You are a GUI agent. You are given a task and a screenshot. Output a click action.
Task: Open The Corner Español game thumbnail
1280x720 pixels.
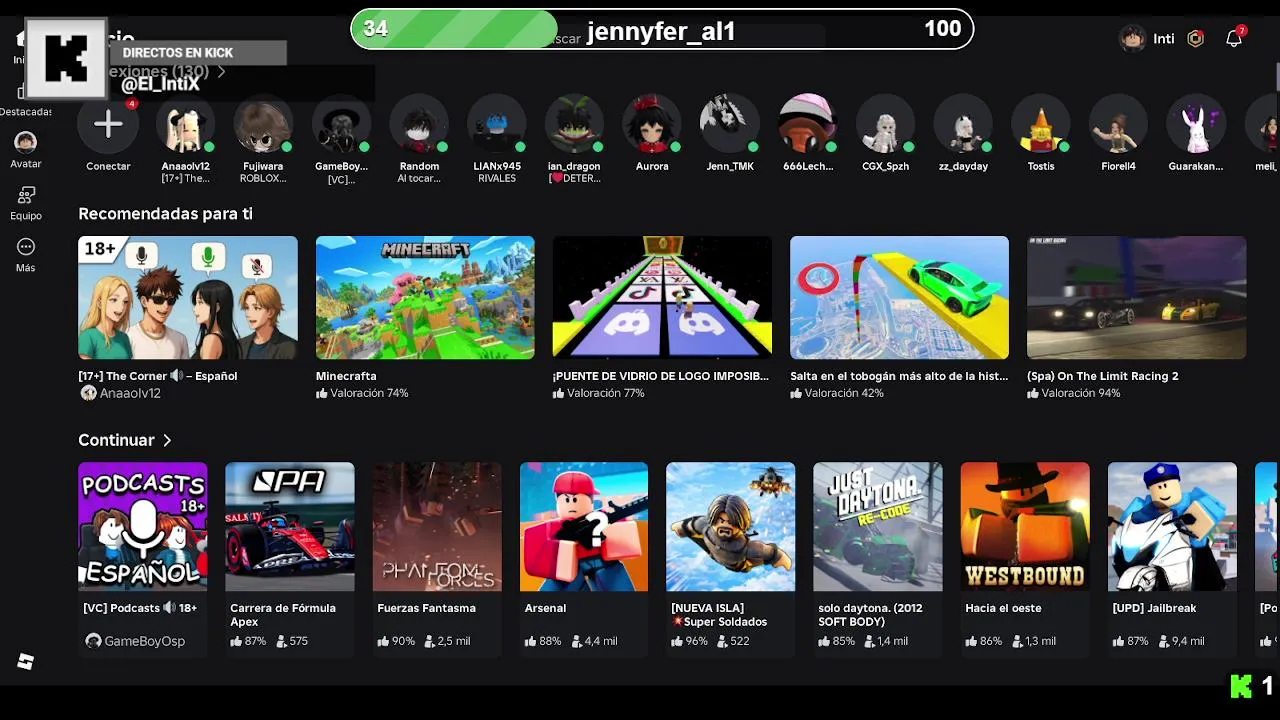point(188,297)
